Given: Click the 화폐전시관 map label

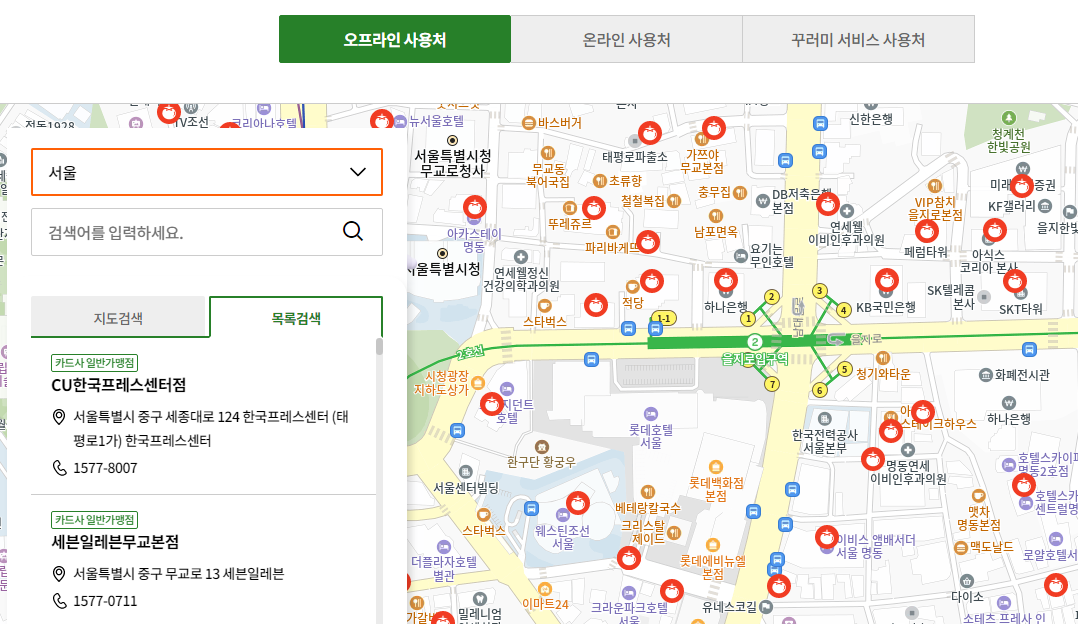Looking at the screenshot, I should pos(1022,375).
